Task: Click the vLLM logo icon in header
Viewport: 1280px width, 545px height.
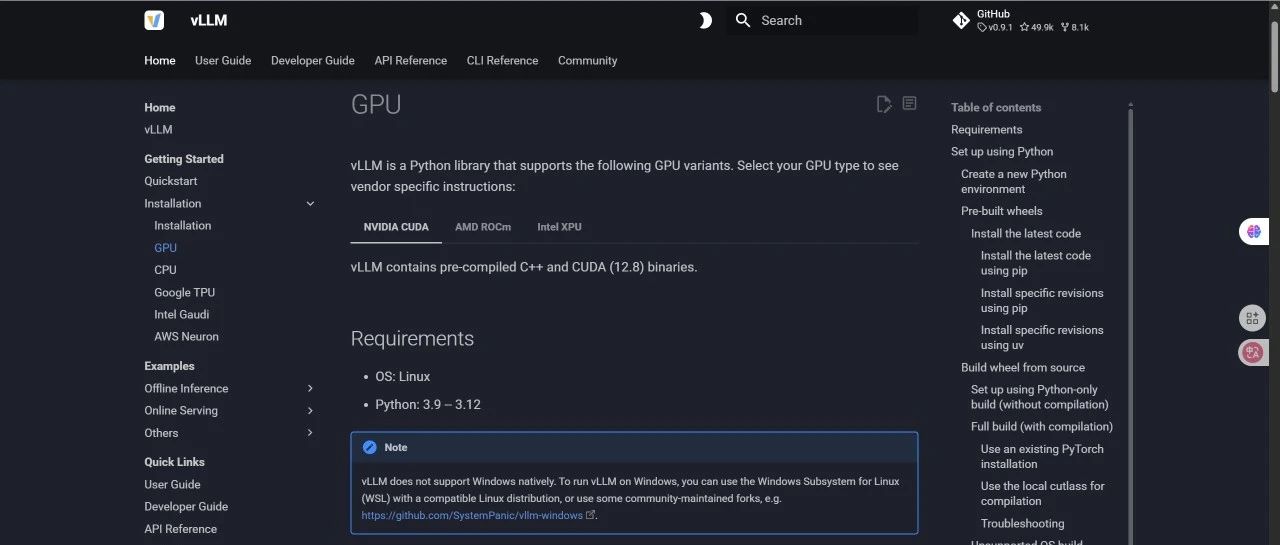Action: click(x=154, y=20)
